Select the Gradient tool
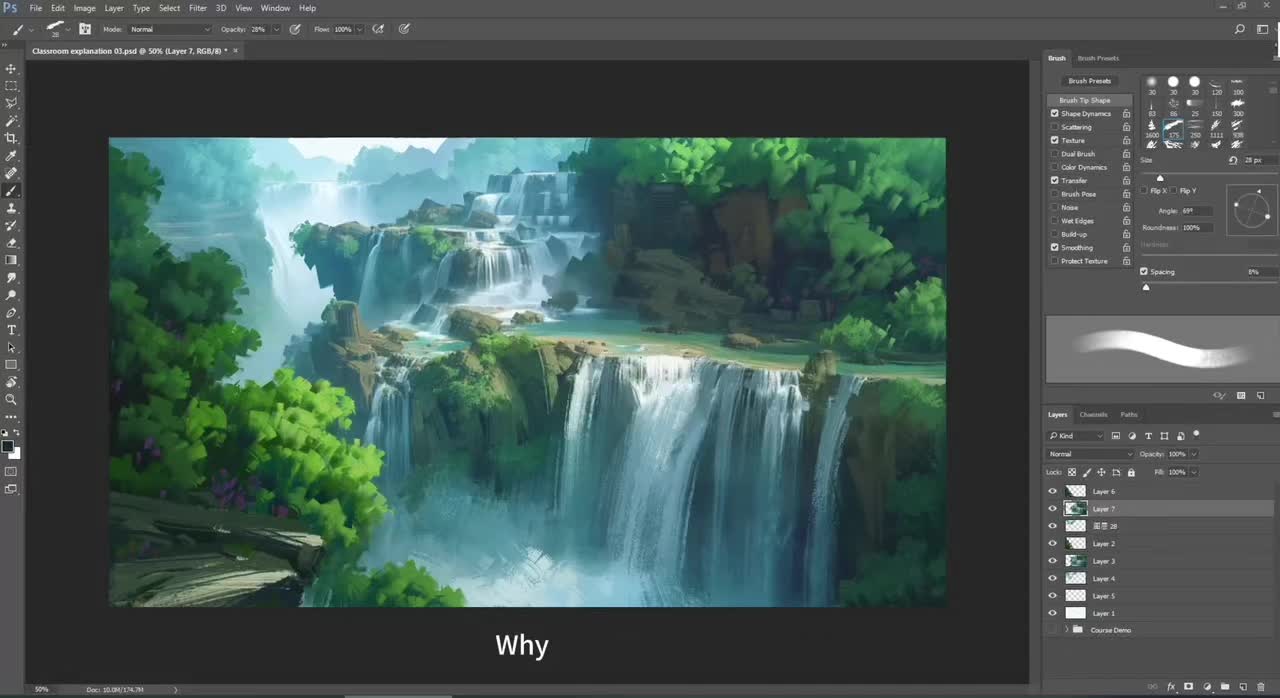The width and height of the screenshot is (1280, 698). tap(11, 260)
